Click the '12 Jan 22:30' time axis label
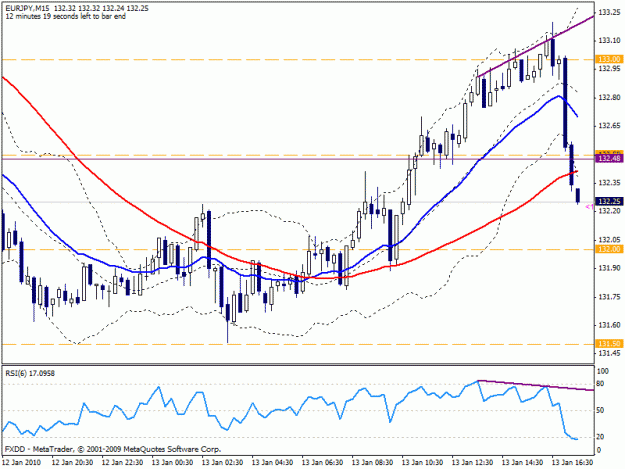 tap(122, 462)
